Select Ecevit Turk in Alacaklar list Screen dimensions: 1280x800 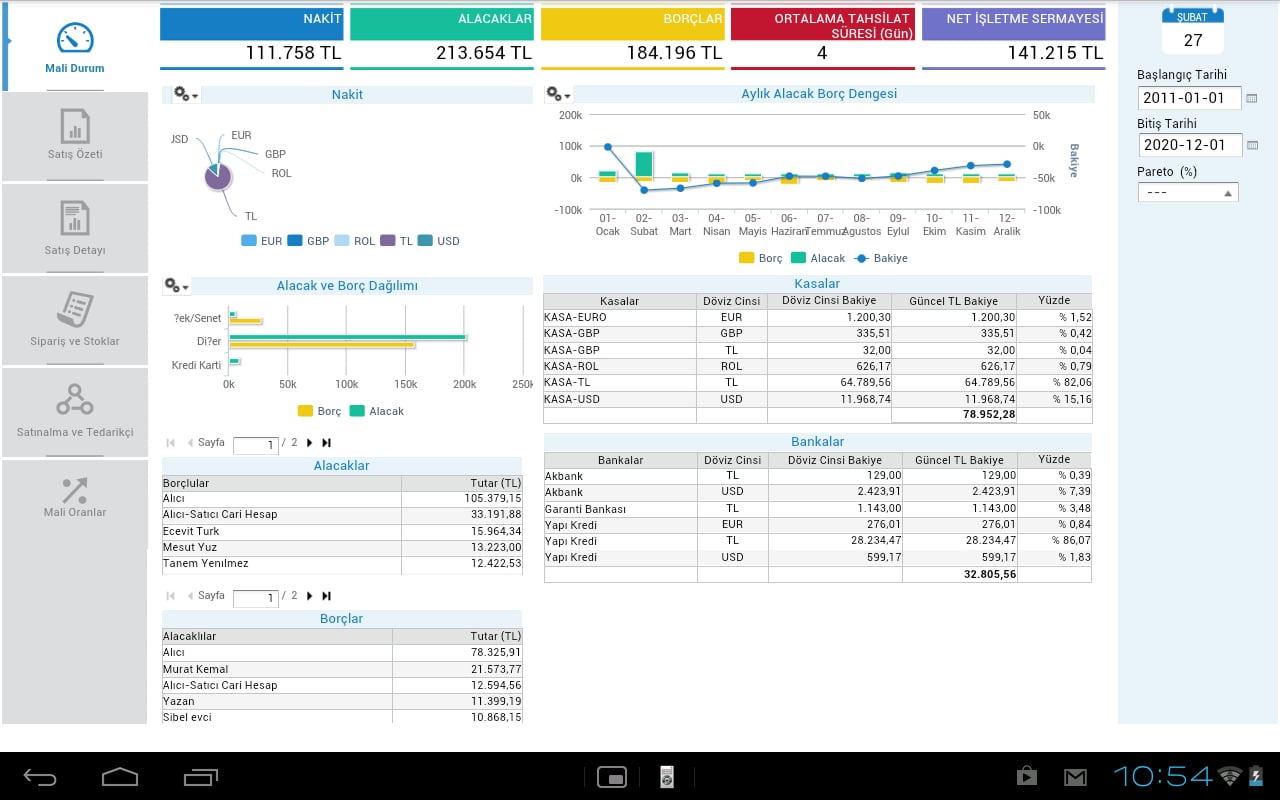342,531
